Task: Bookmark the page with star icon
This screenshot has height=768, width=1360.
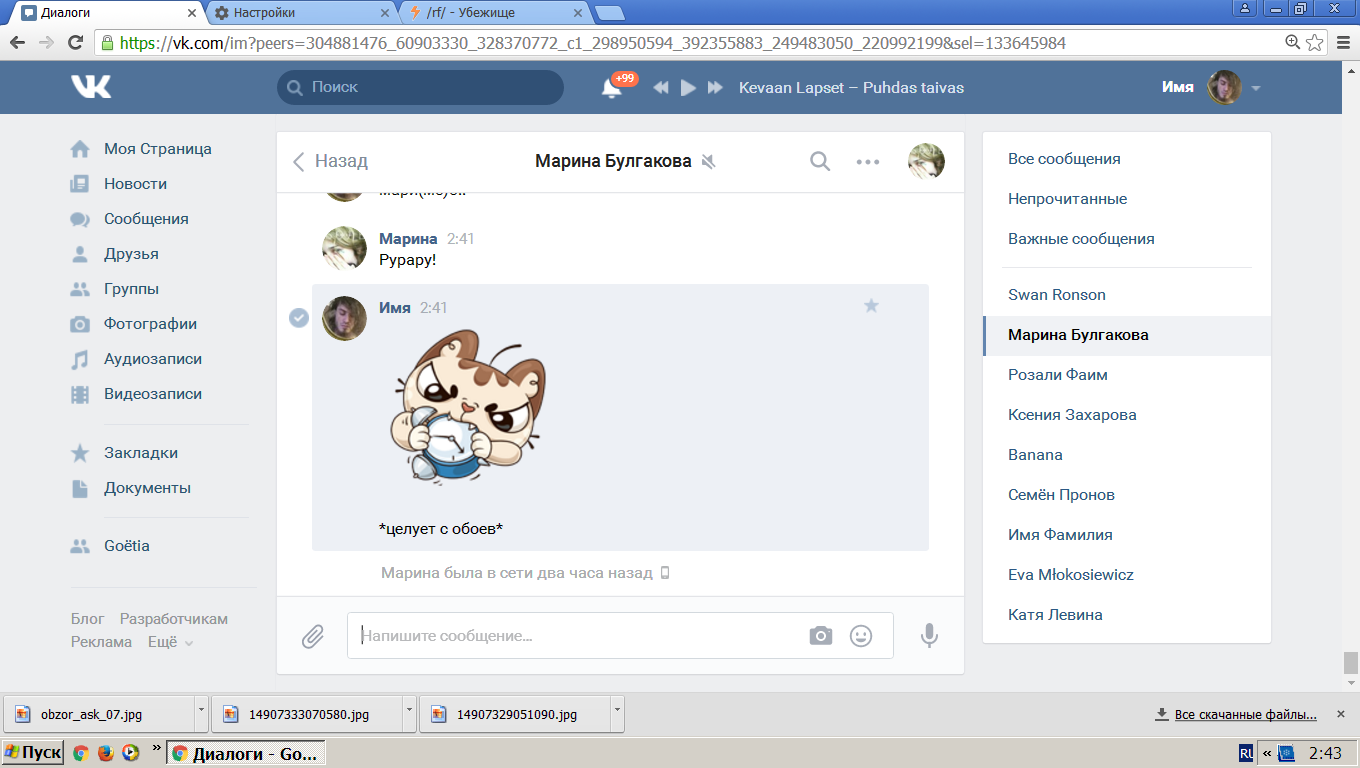Action: 1315,43
